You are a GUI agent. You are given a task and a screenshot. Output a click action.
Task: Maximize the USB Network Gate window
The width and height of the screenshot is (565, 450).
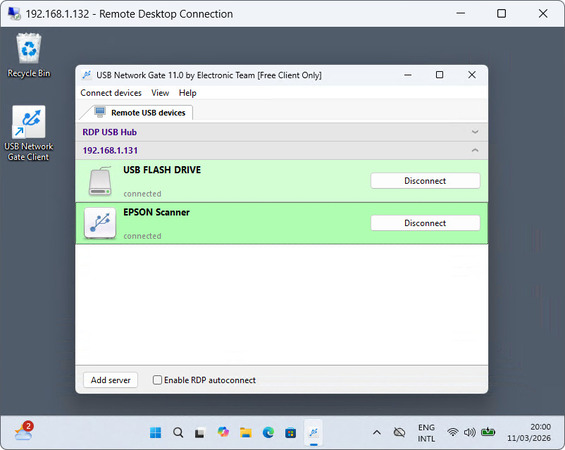click(439, 75)
